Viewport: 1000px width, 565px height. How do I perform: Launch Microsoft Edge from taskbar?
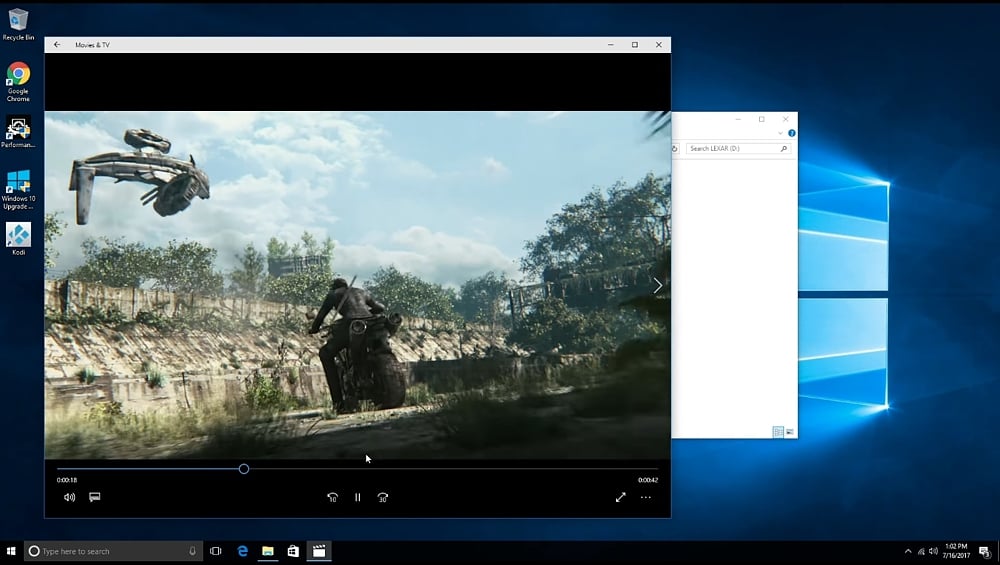(242, 551)
